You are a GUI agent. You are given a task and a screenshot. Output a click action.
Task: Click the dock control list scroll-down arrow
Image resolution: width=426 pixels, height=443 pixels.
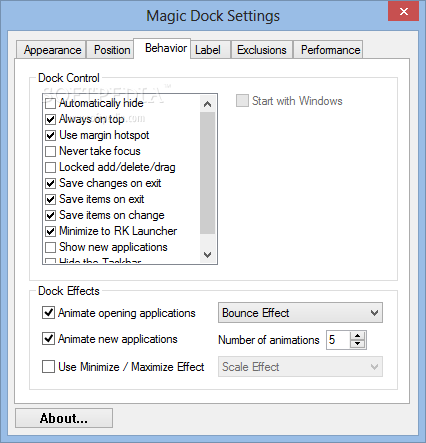(x=207, y=255)
